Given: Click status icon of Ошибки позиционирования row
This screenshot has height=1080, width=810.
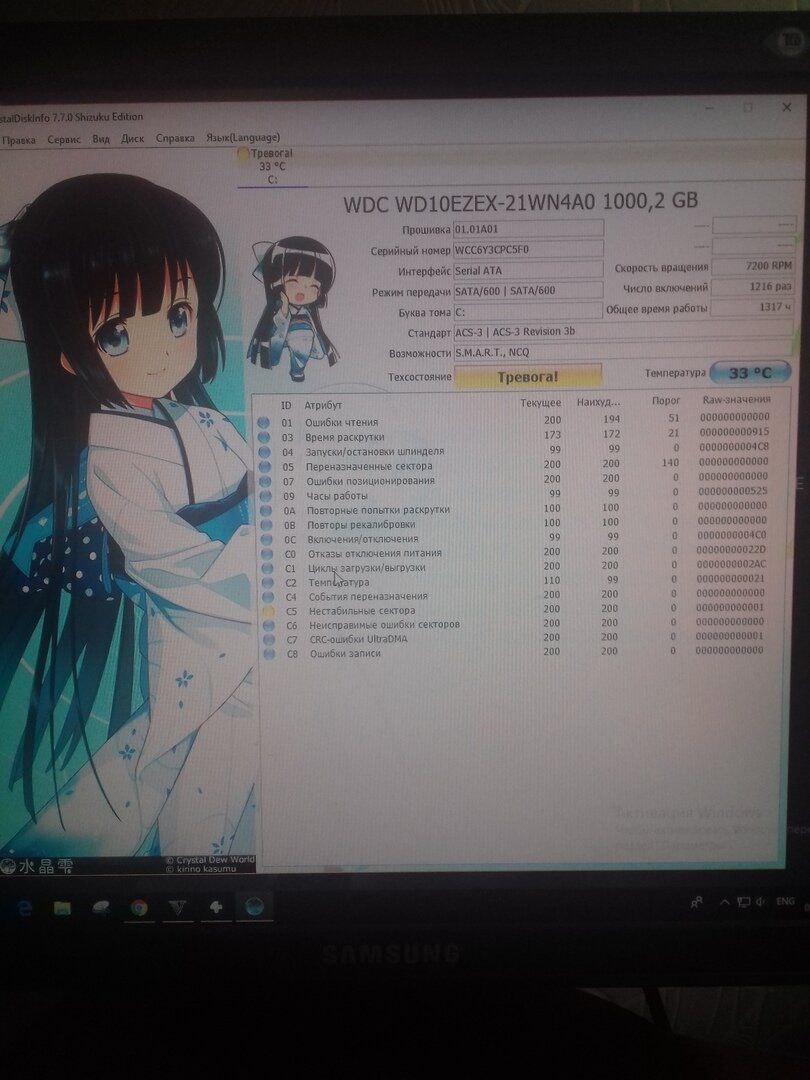Looking at the screenshot, I should [264, 481].
